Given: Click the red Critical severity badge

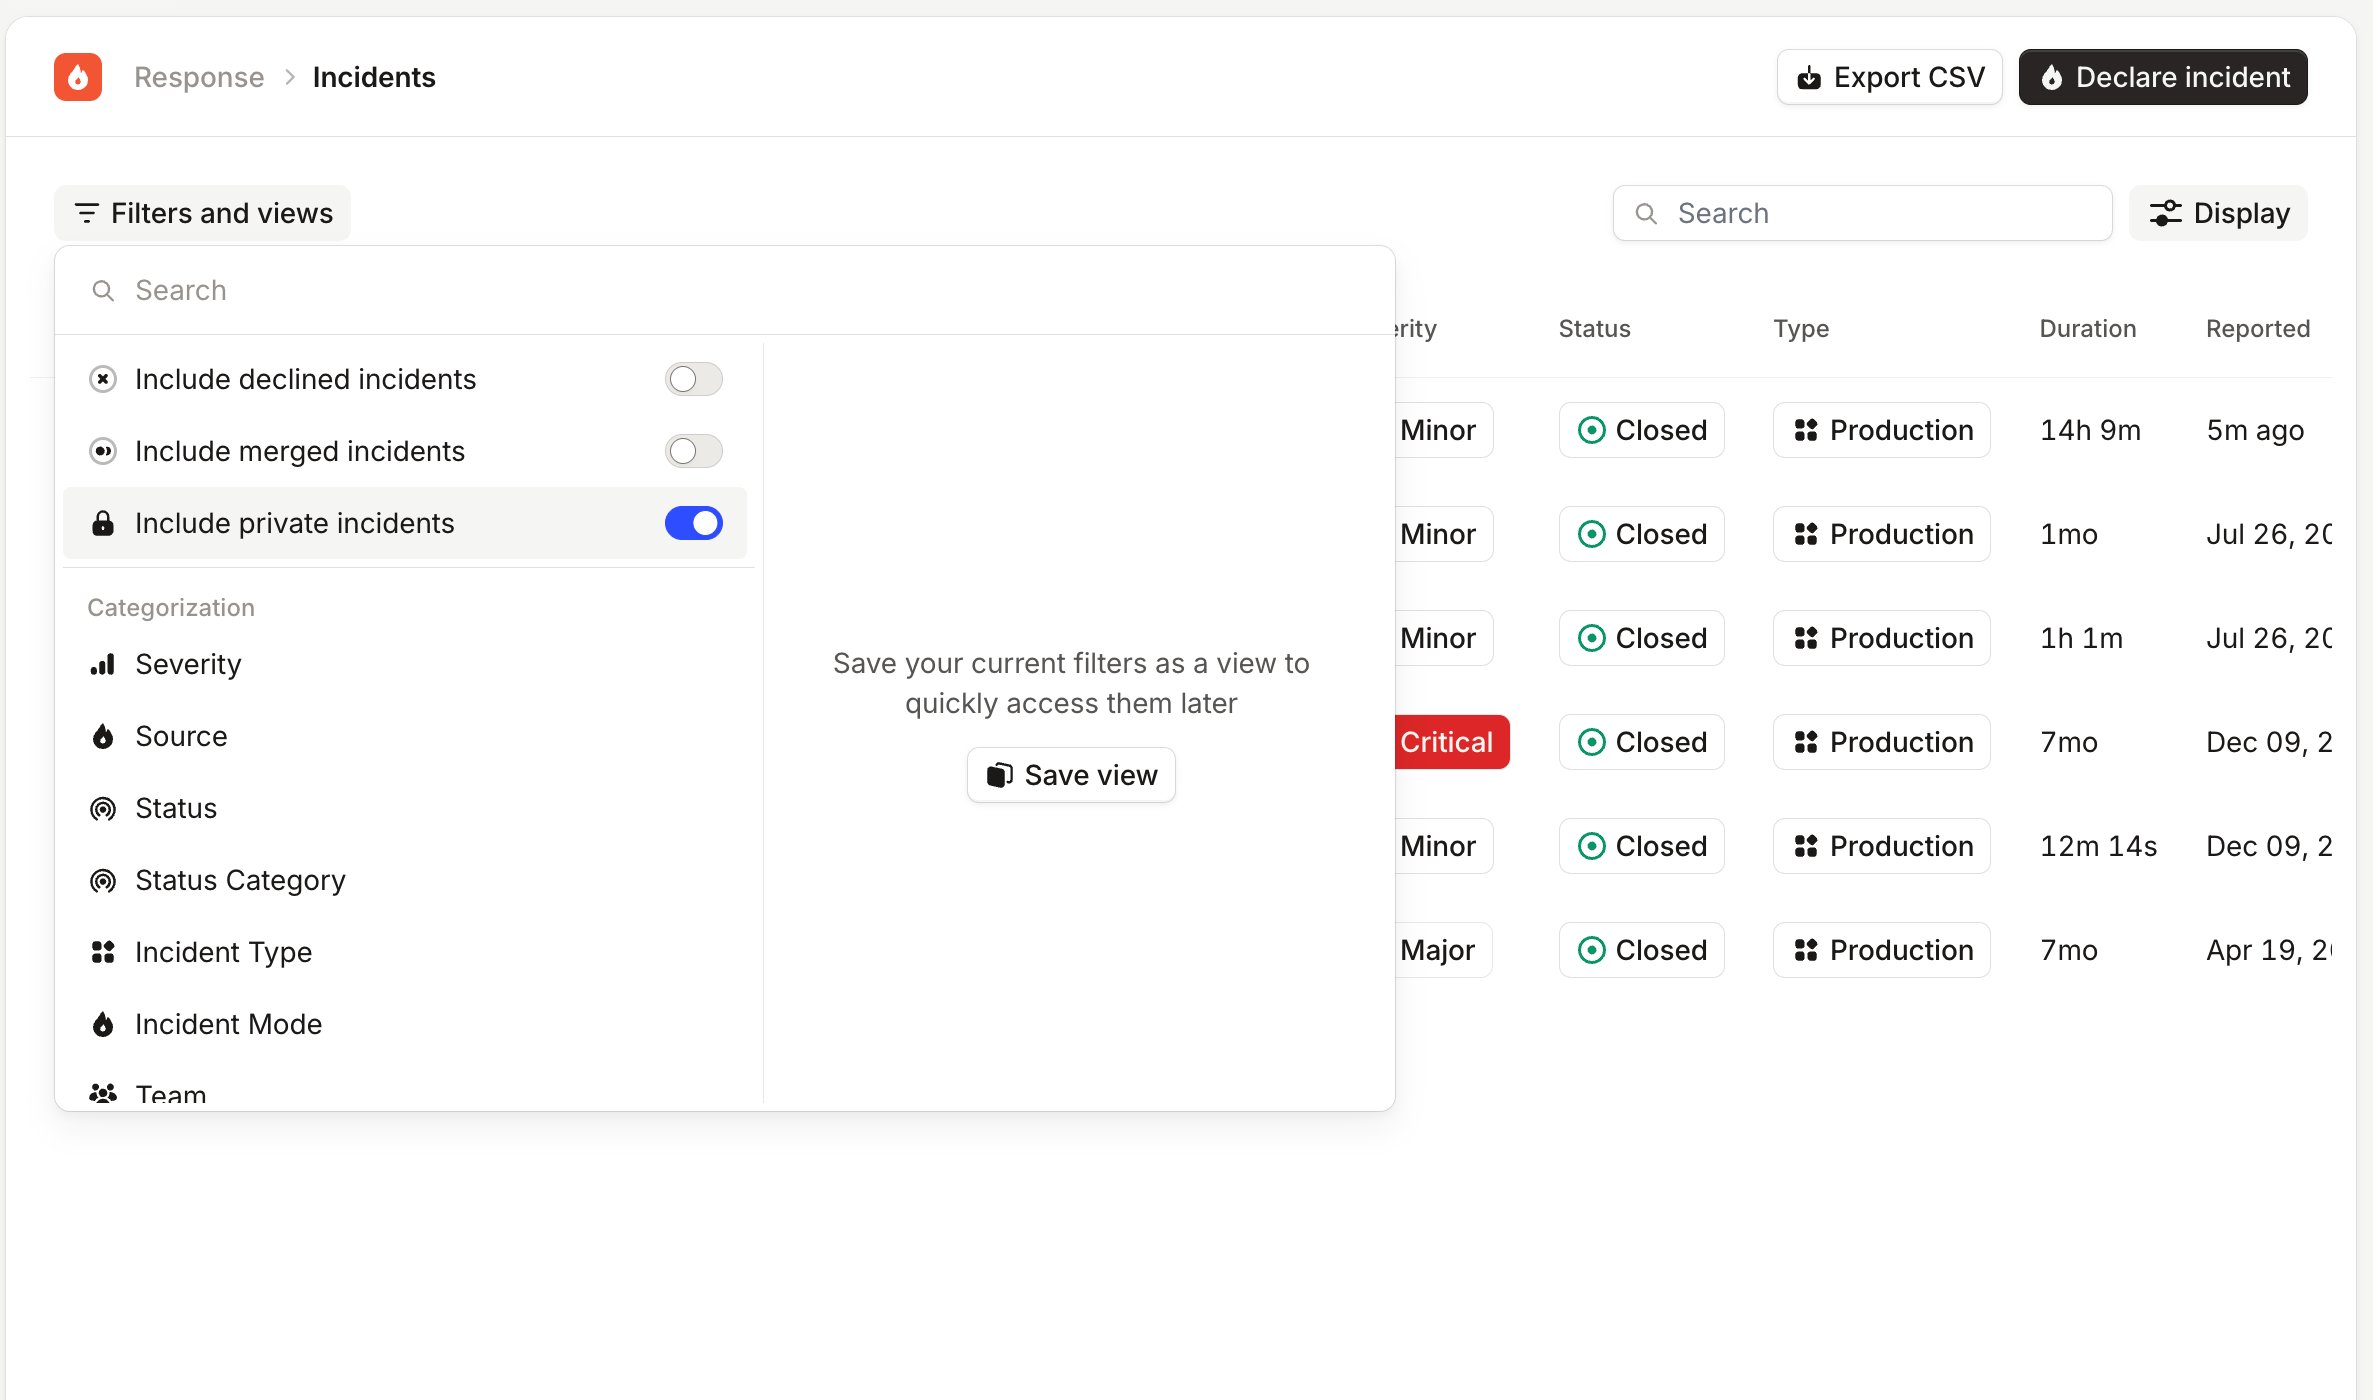Looking at the screenshot, I should click(x=1452, y=742).
